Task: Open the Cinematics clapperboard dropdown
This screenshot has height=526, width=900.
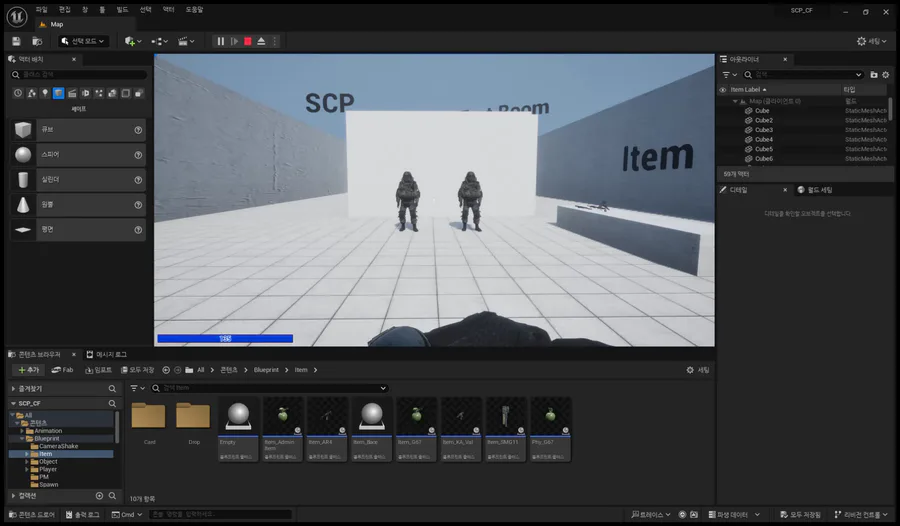Action: click(x=186, y=41)
